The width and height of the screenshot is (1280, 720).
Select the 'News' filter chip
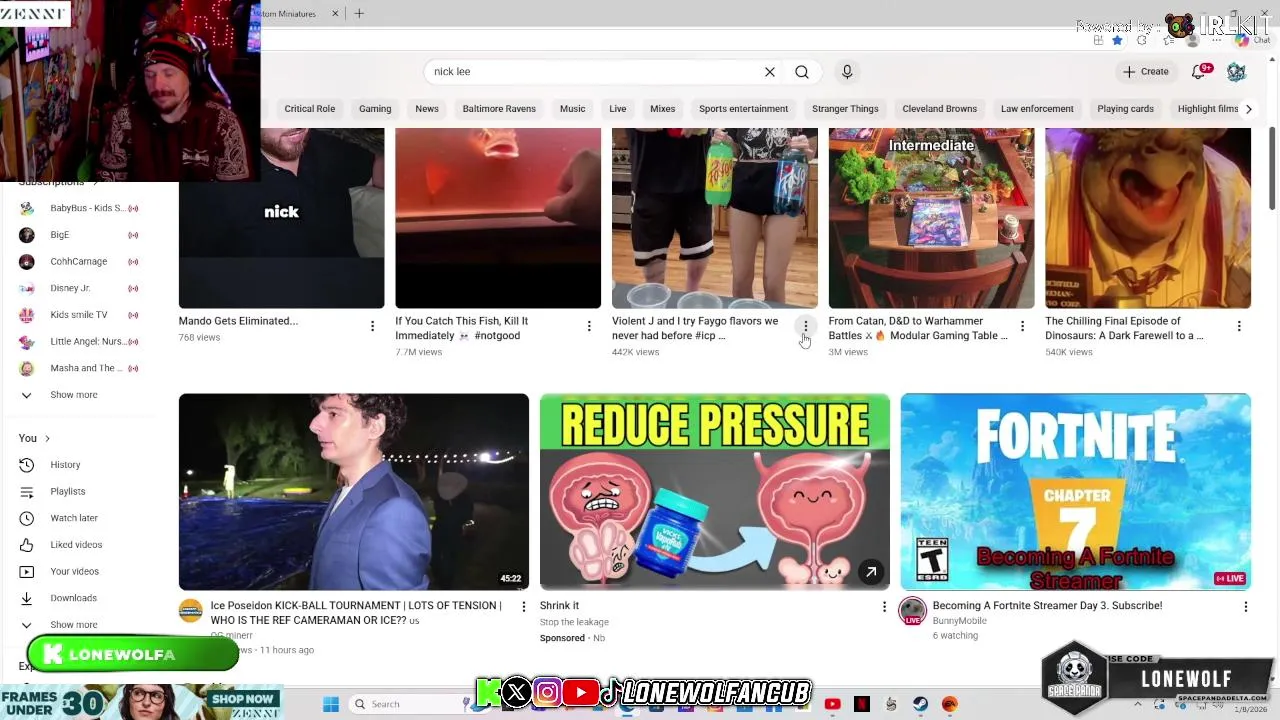pos(427,109)
